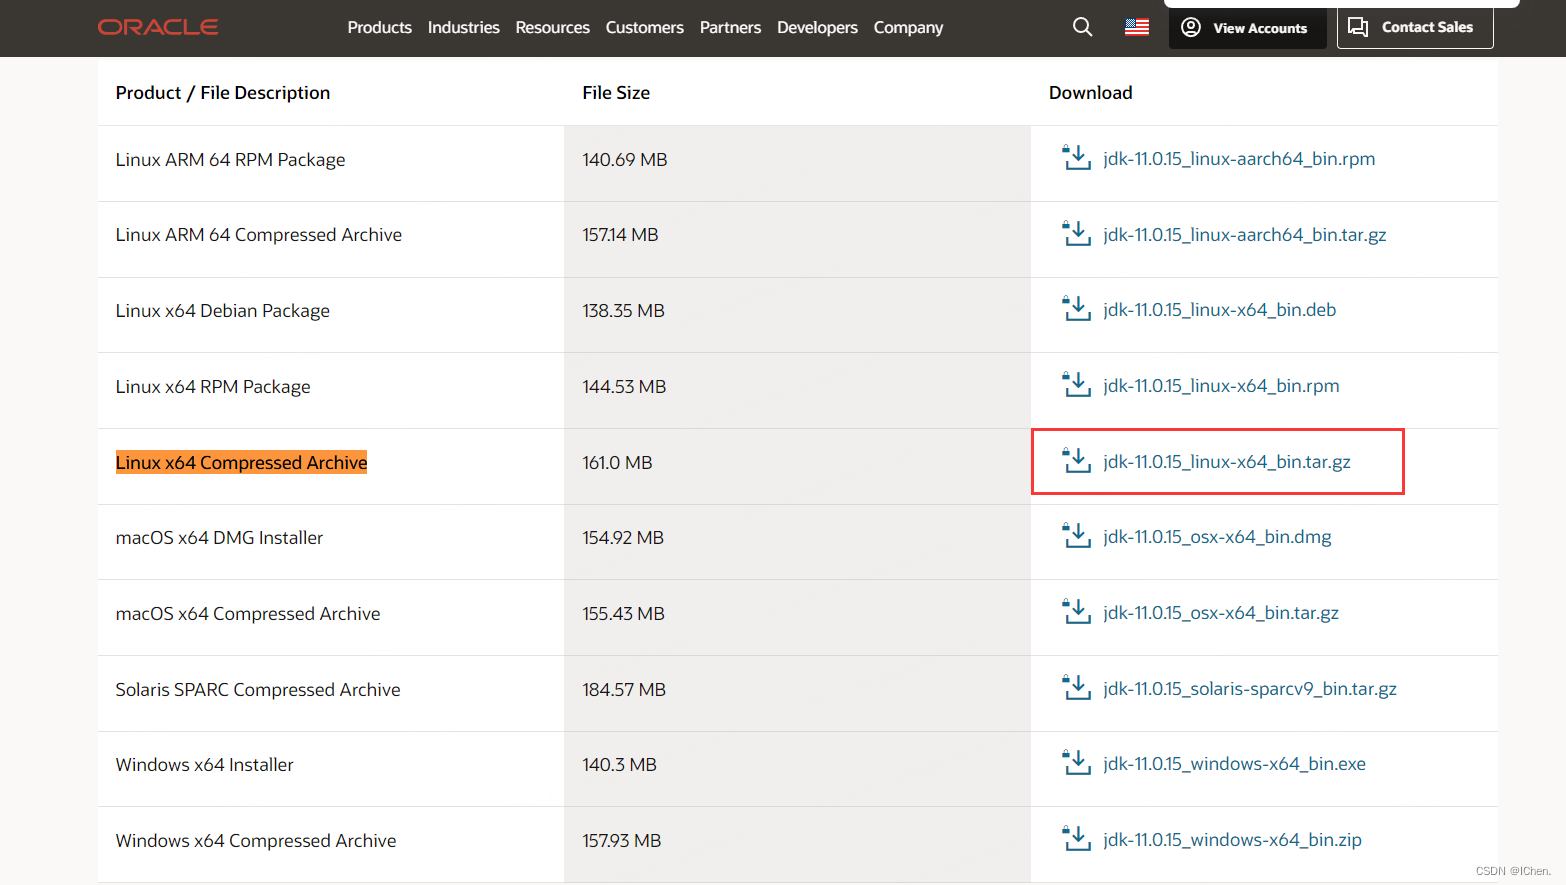Click the Linux ARM 64 RPM Package text
This screenshot has width=1566, height=885.
[x=230, y=160]
